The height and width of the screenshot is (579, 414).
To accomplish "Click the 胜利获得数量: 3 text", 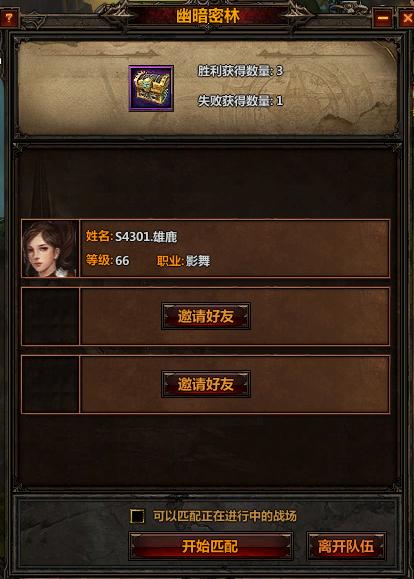I will click(240, 71).
